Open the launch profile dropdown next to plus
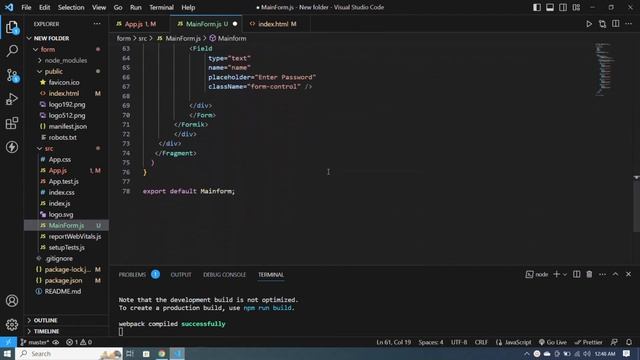The image size is (640, 360). point(565,275)
